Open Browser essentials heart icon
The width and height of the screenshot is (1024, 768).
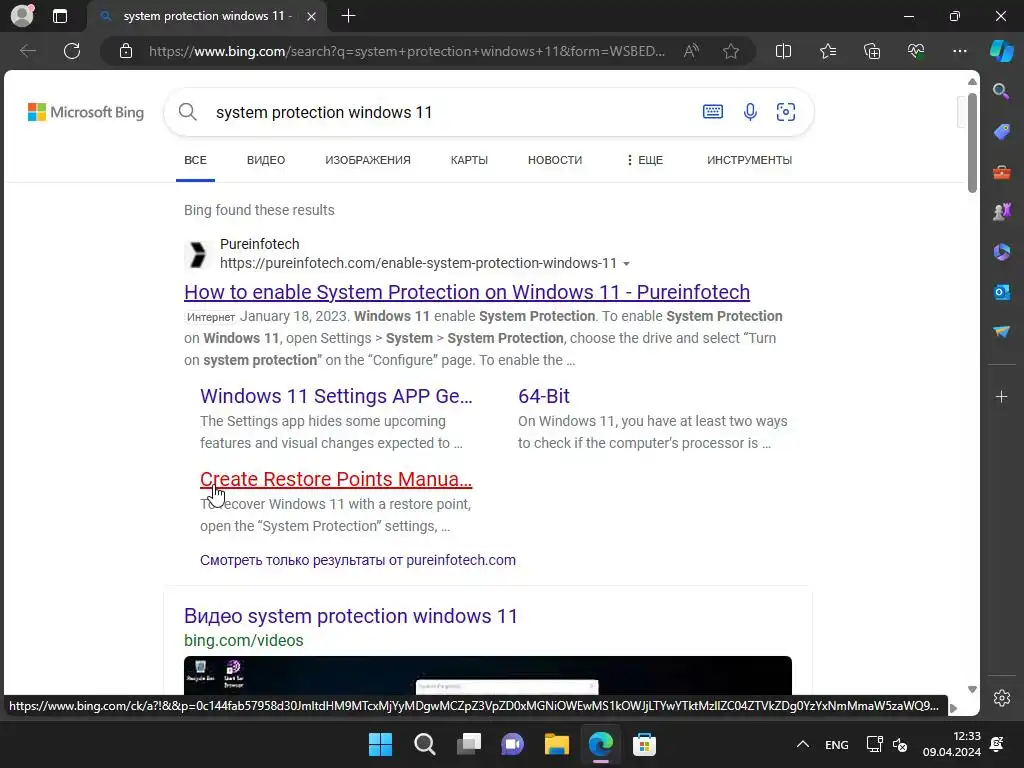916,51
